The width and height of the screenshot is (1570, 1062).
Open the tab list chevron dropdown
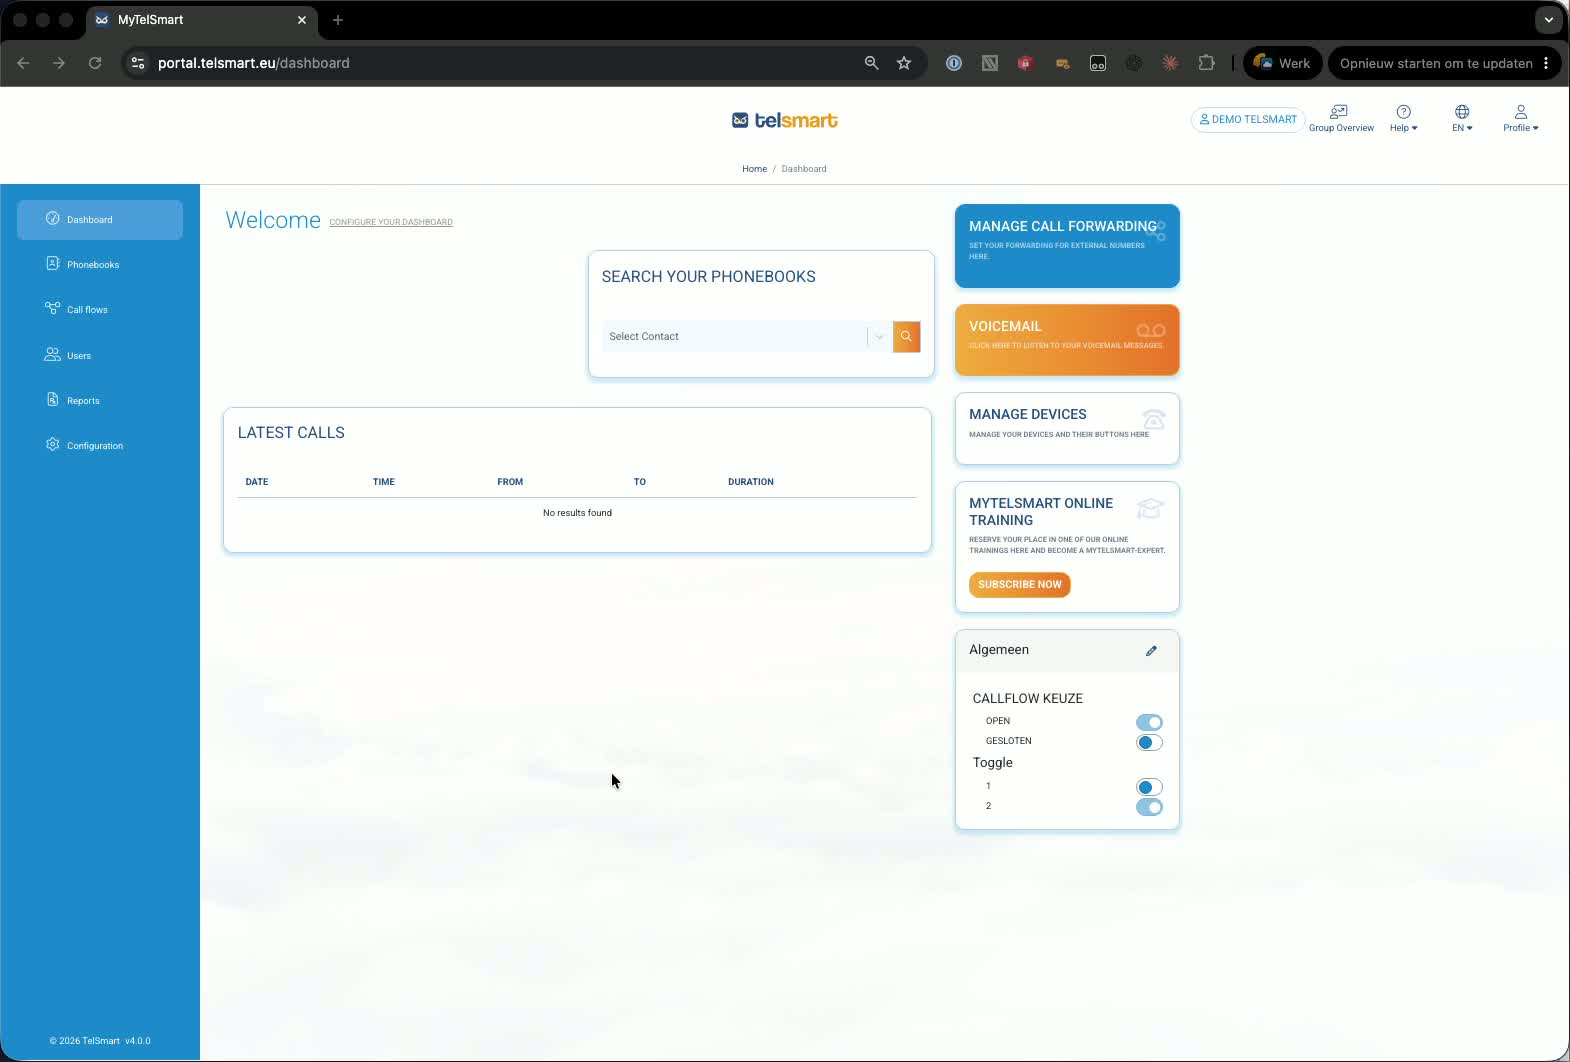pos(1548,20)
